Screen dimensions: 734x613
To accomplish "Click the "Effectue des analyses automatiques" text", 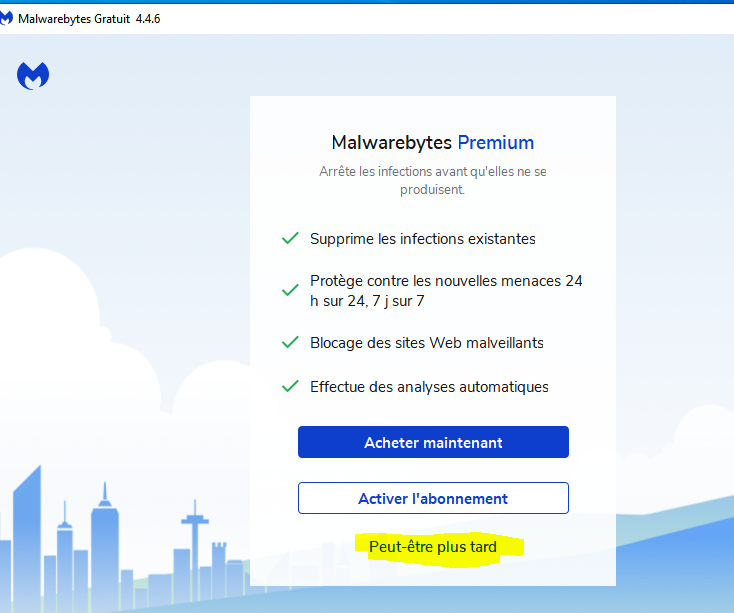I will pos(429,386).
